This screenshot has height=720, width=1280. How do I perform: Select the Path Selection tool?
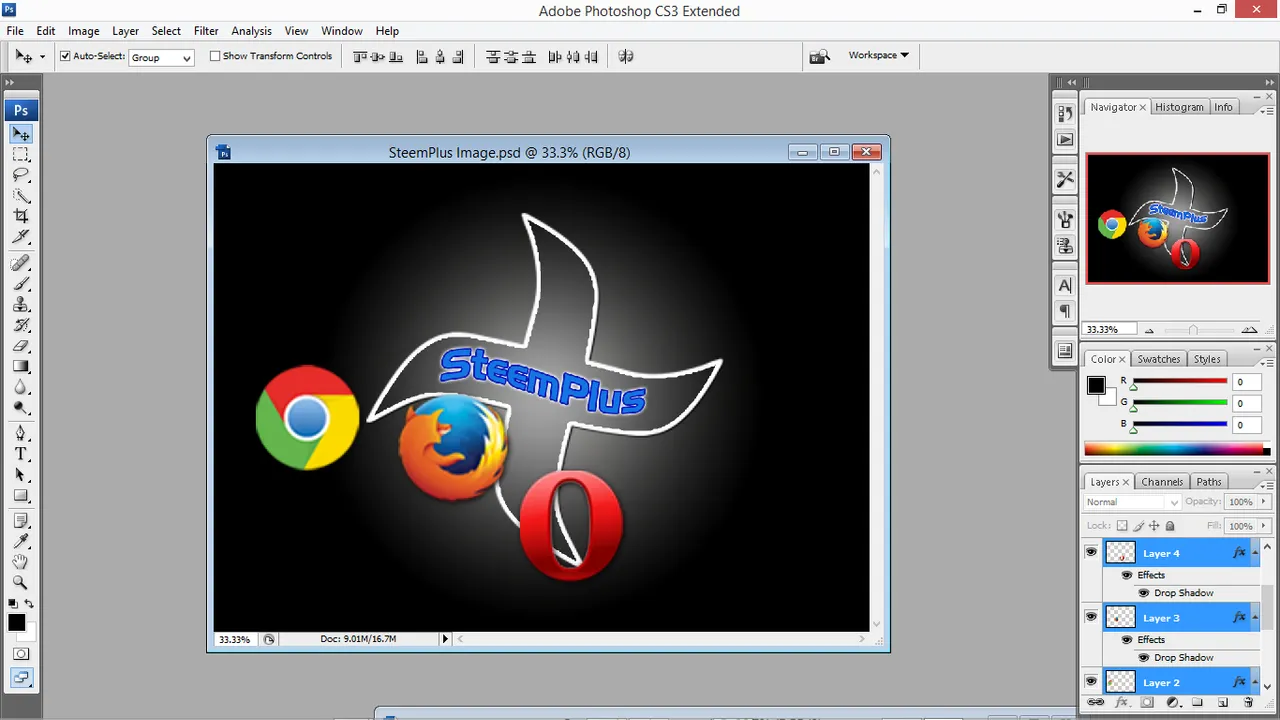pyautogui.click(x=21, y=475)
